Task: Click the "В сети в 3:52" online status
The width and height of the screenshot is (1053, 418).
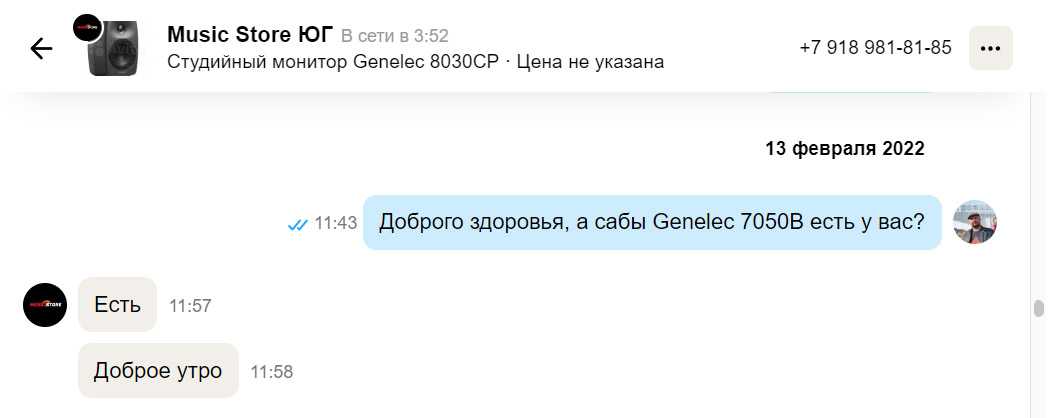Action: [394, 36]
